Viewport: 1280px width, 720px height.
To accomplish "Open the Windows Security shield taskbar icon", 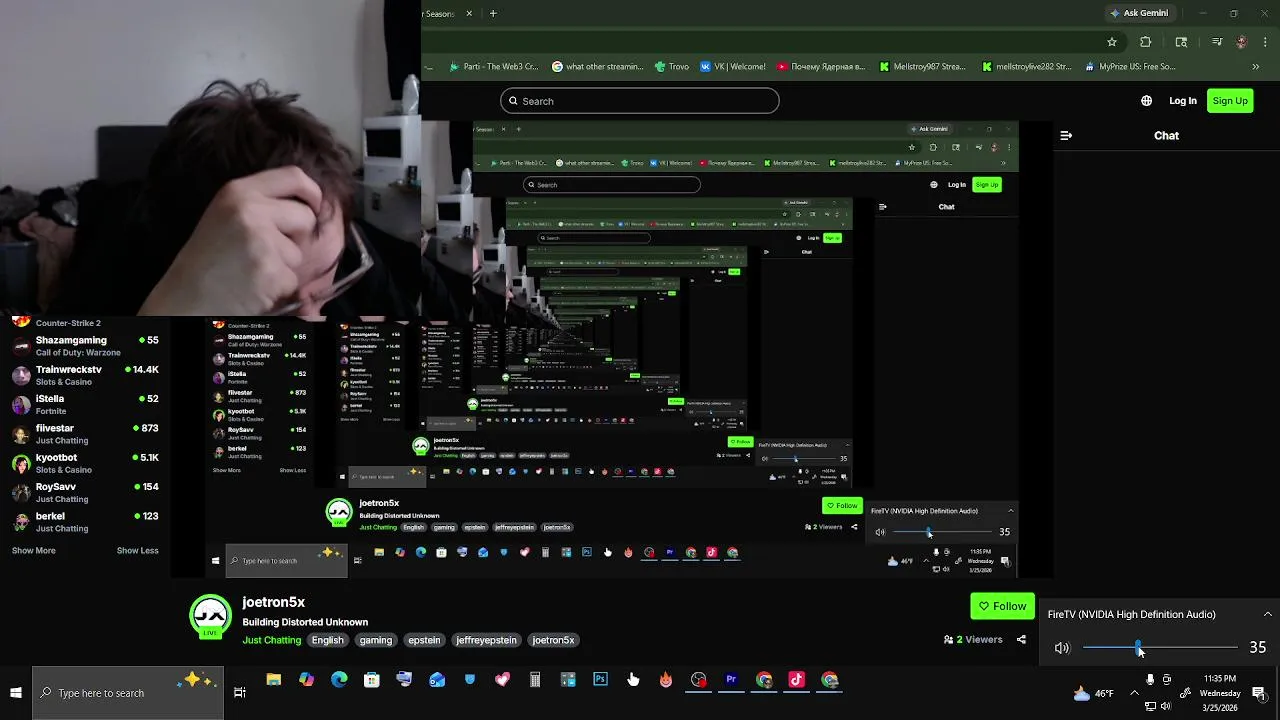I will 470,680.
